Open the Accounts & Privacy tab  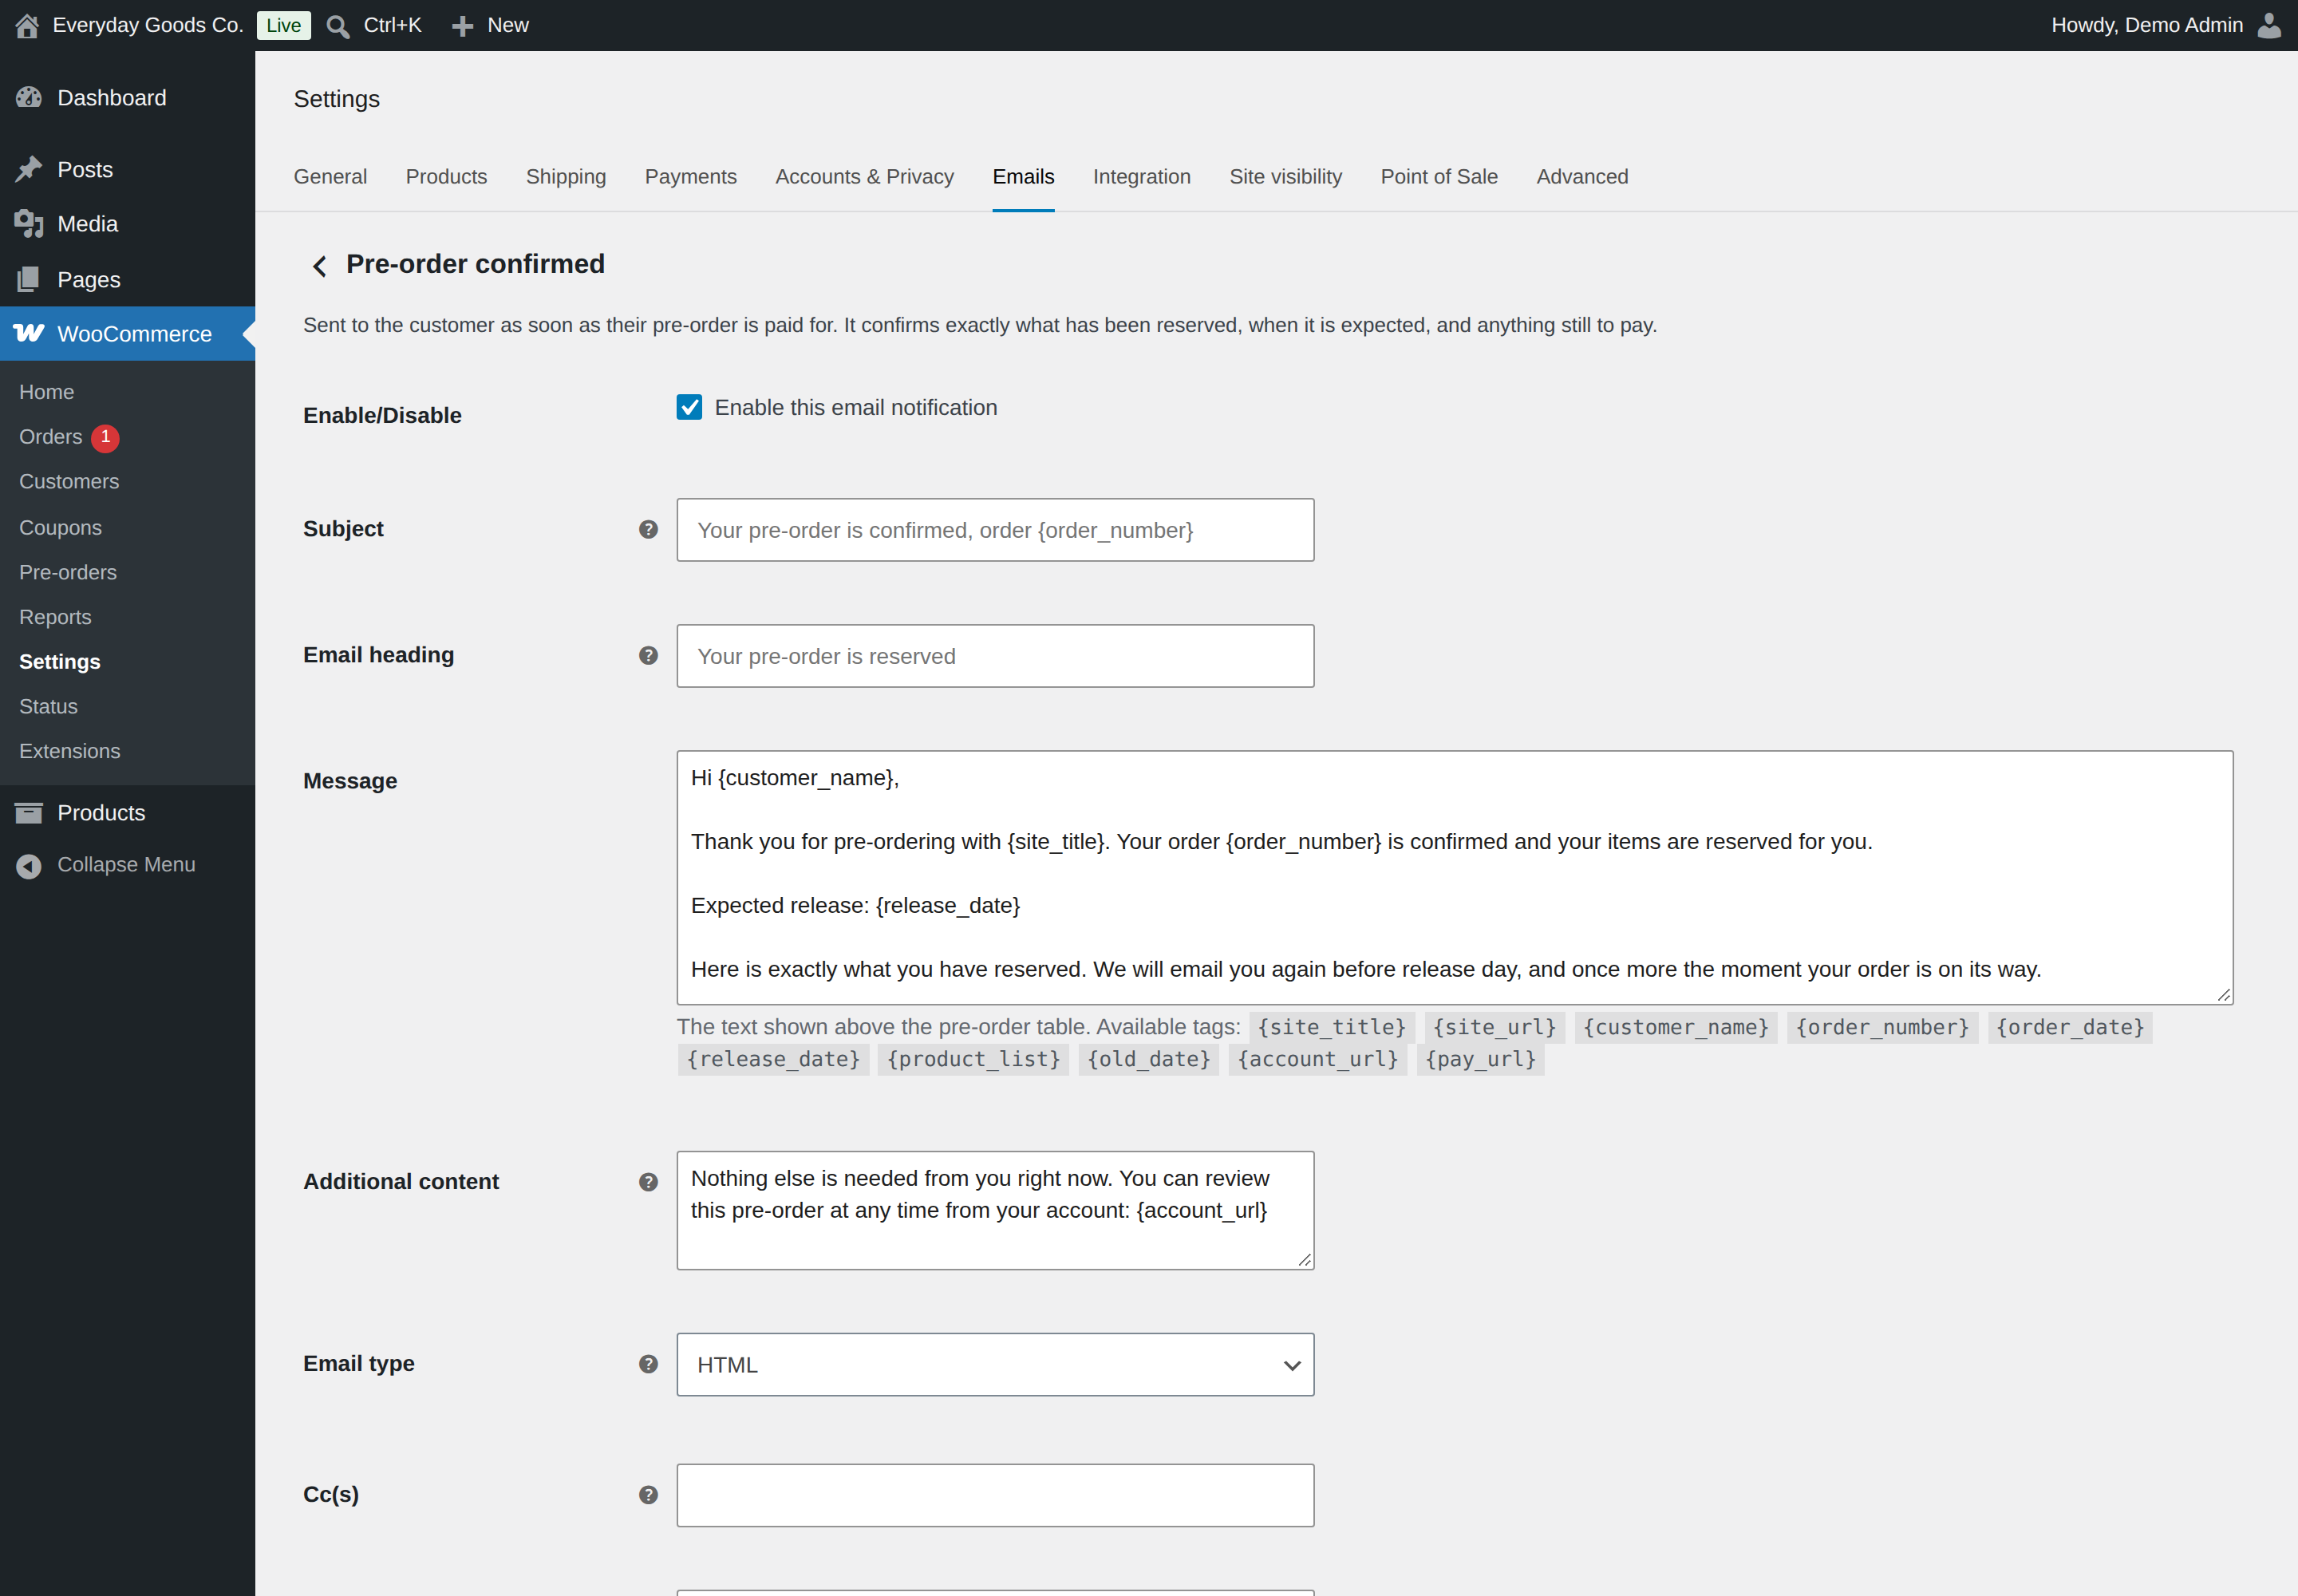(864, 177)
